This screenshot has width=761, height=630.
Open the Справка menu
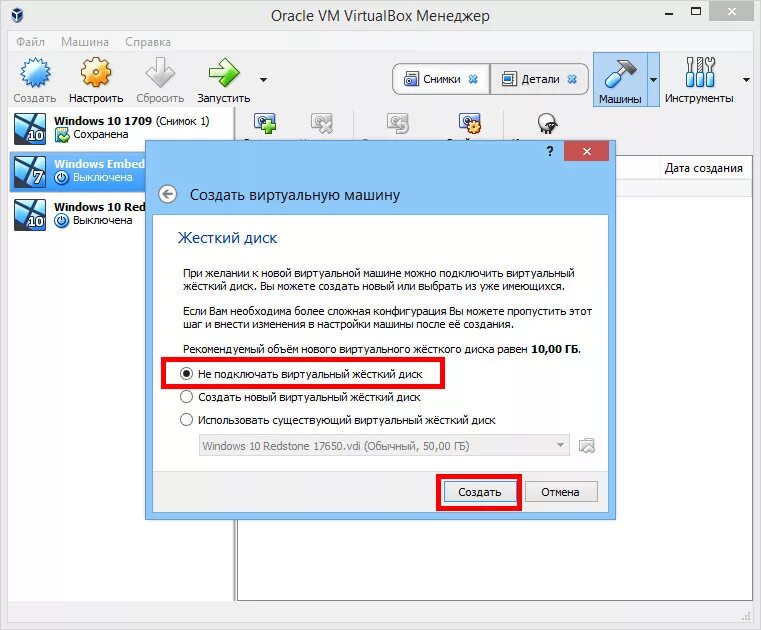pyautogui.click(x=148, y=42)
